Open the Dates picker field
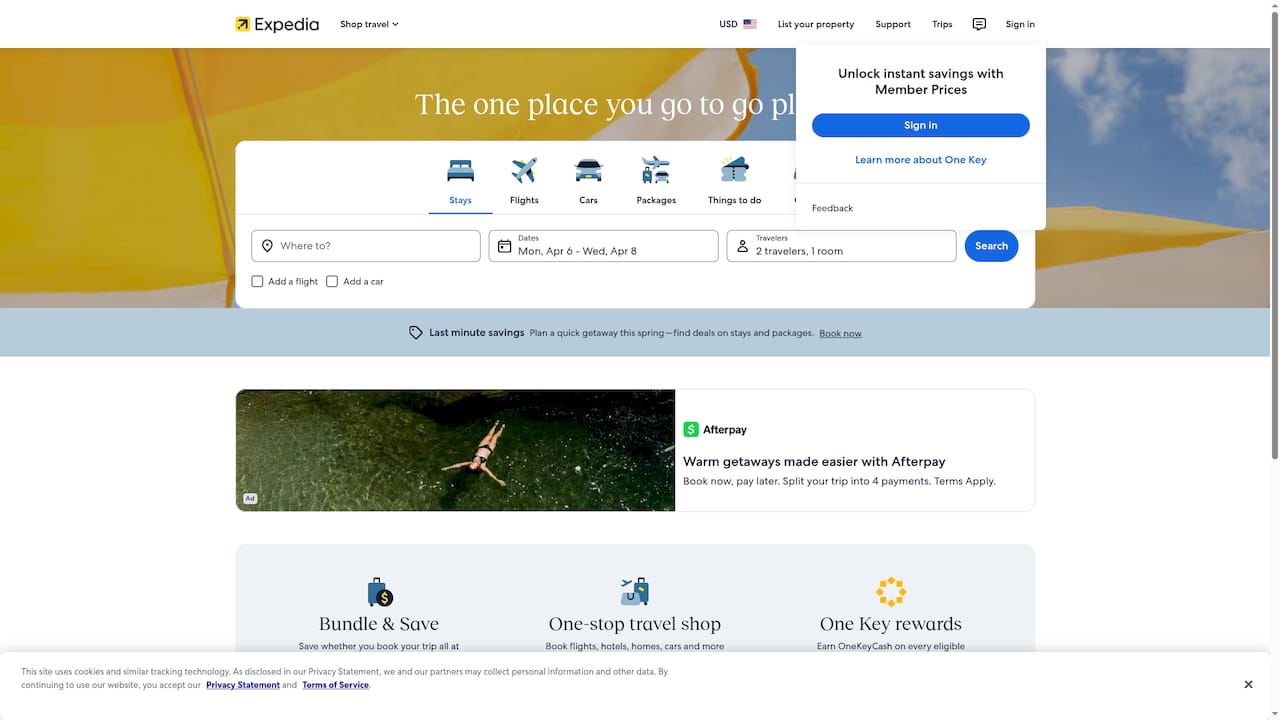 coord(602,245)
